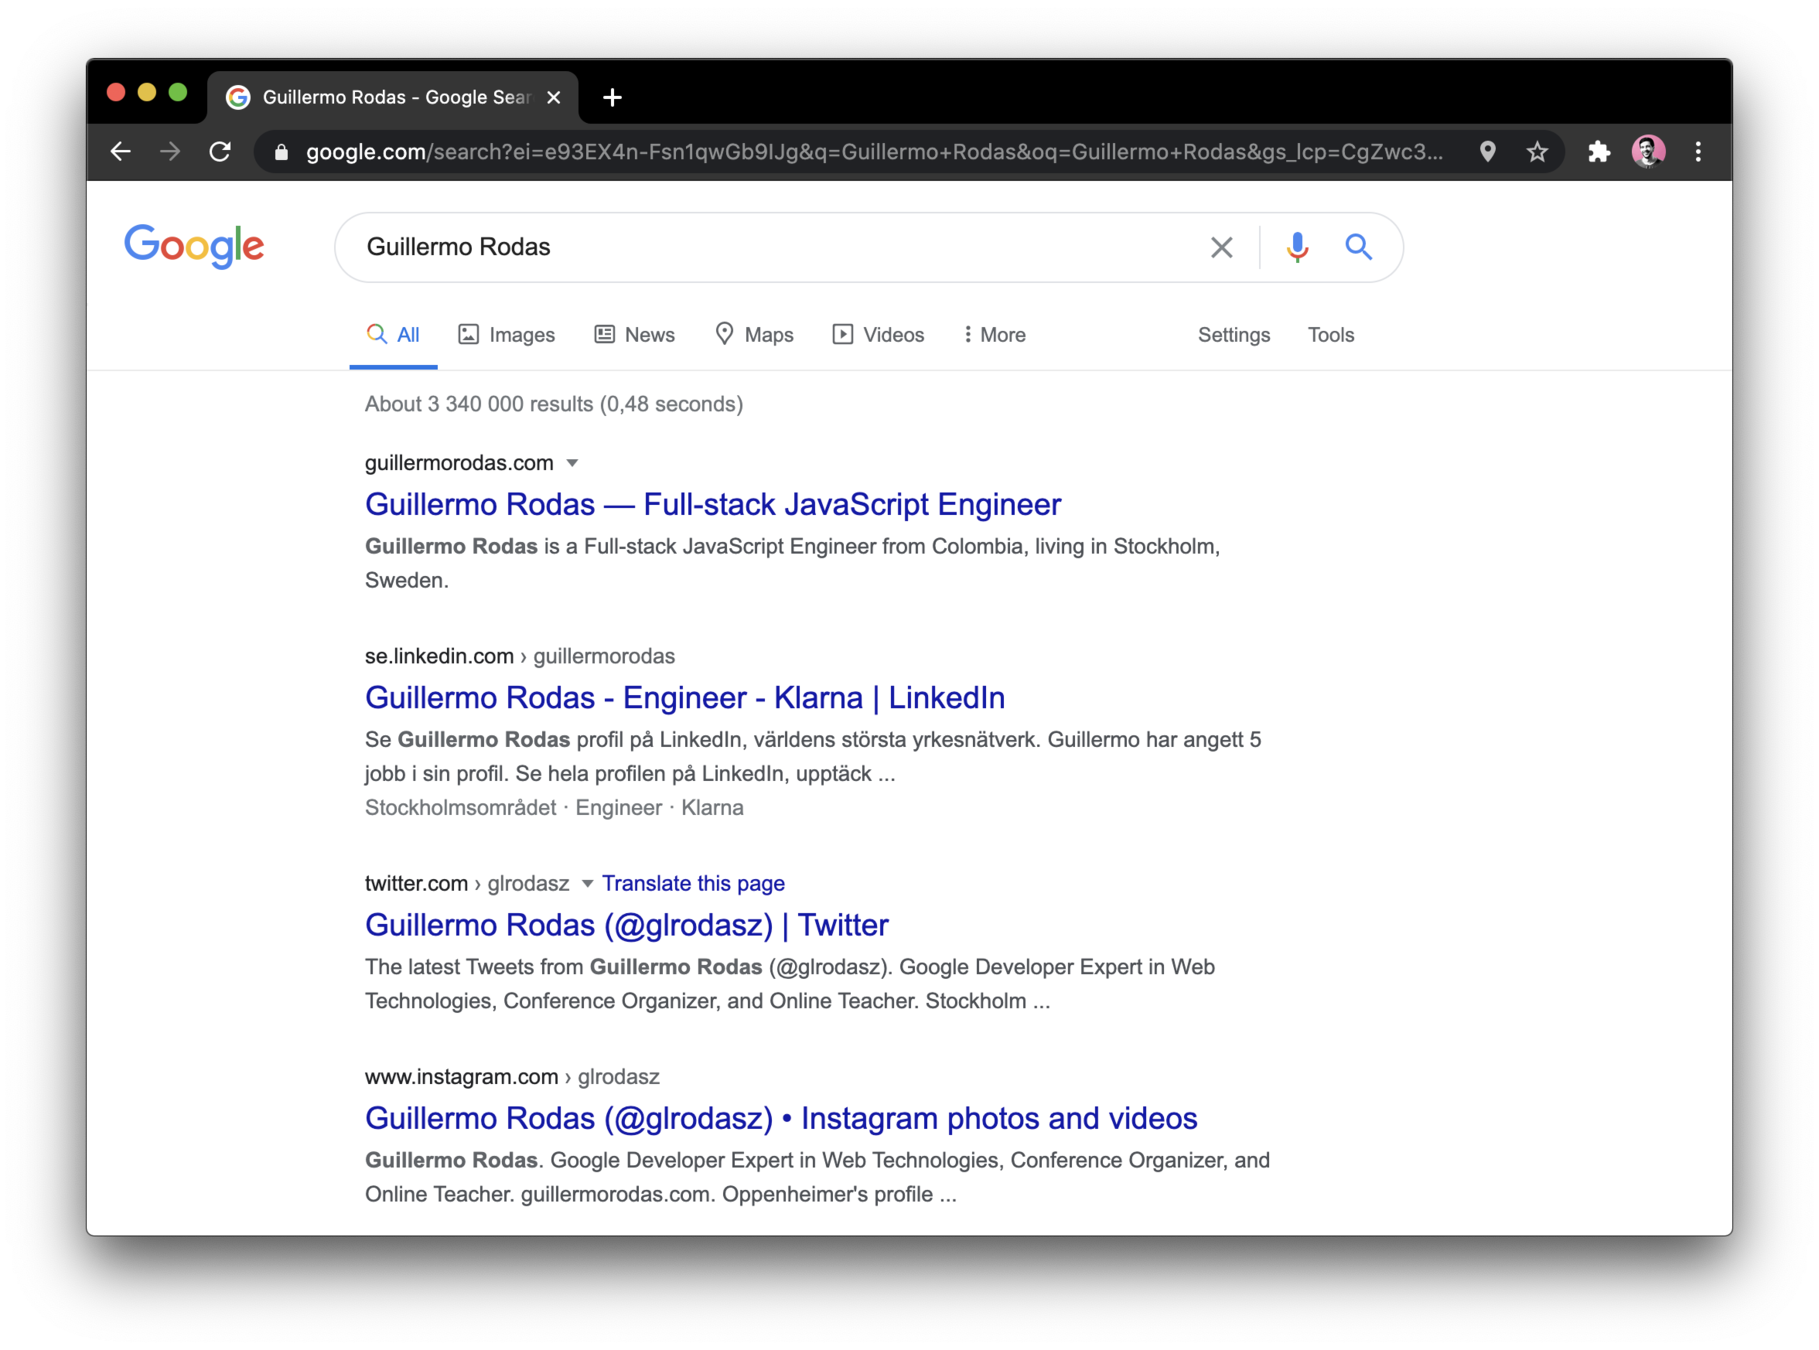Go back using browser back arrow
This screenshot has height=1350, width=1819.
click(121, 152)
